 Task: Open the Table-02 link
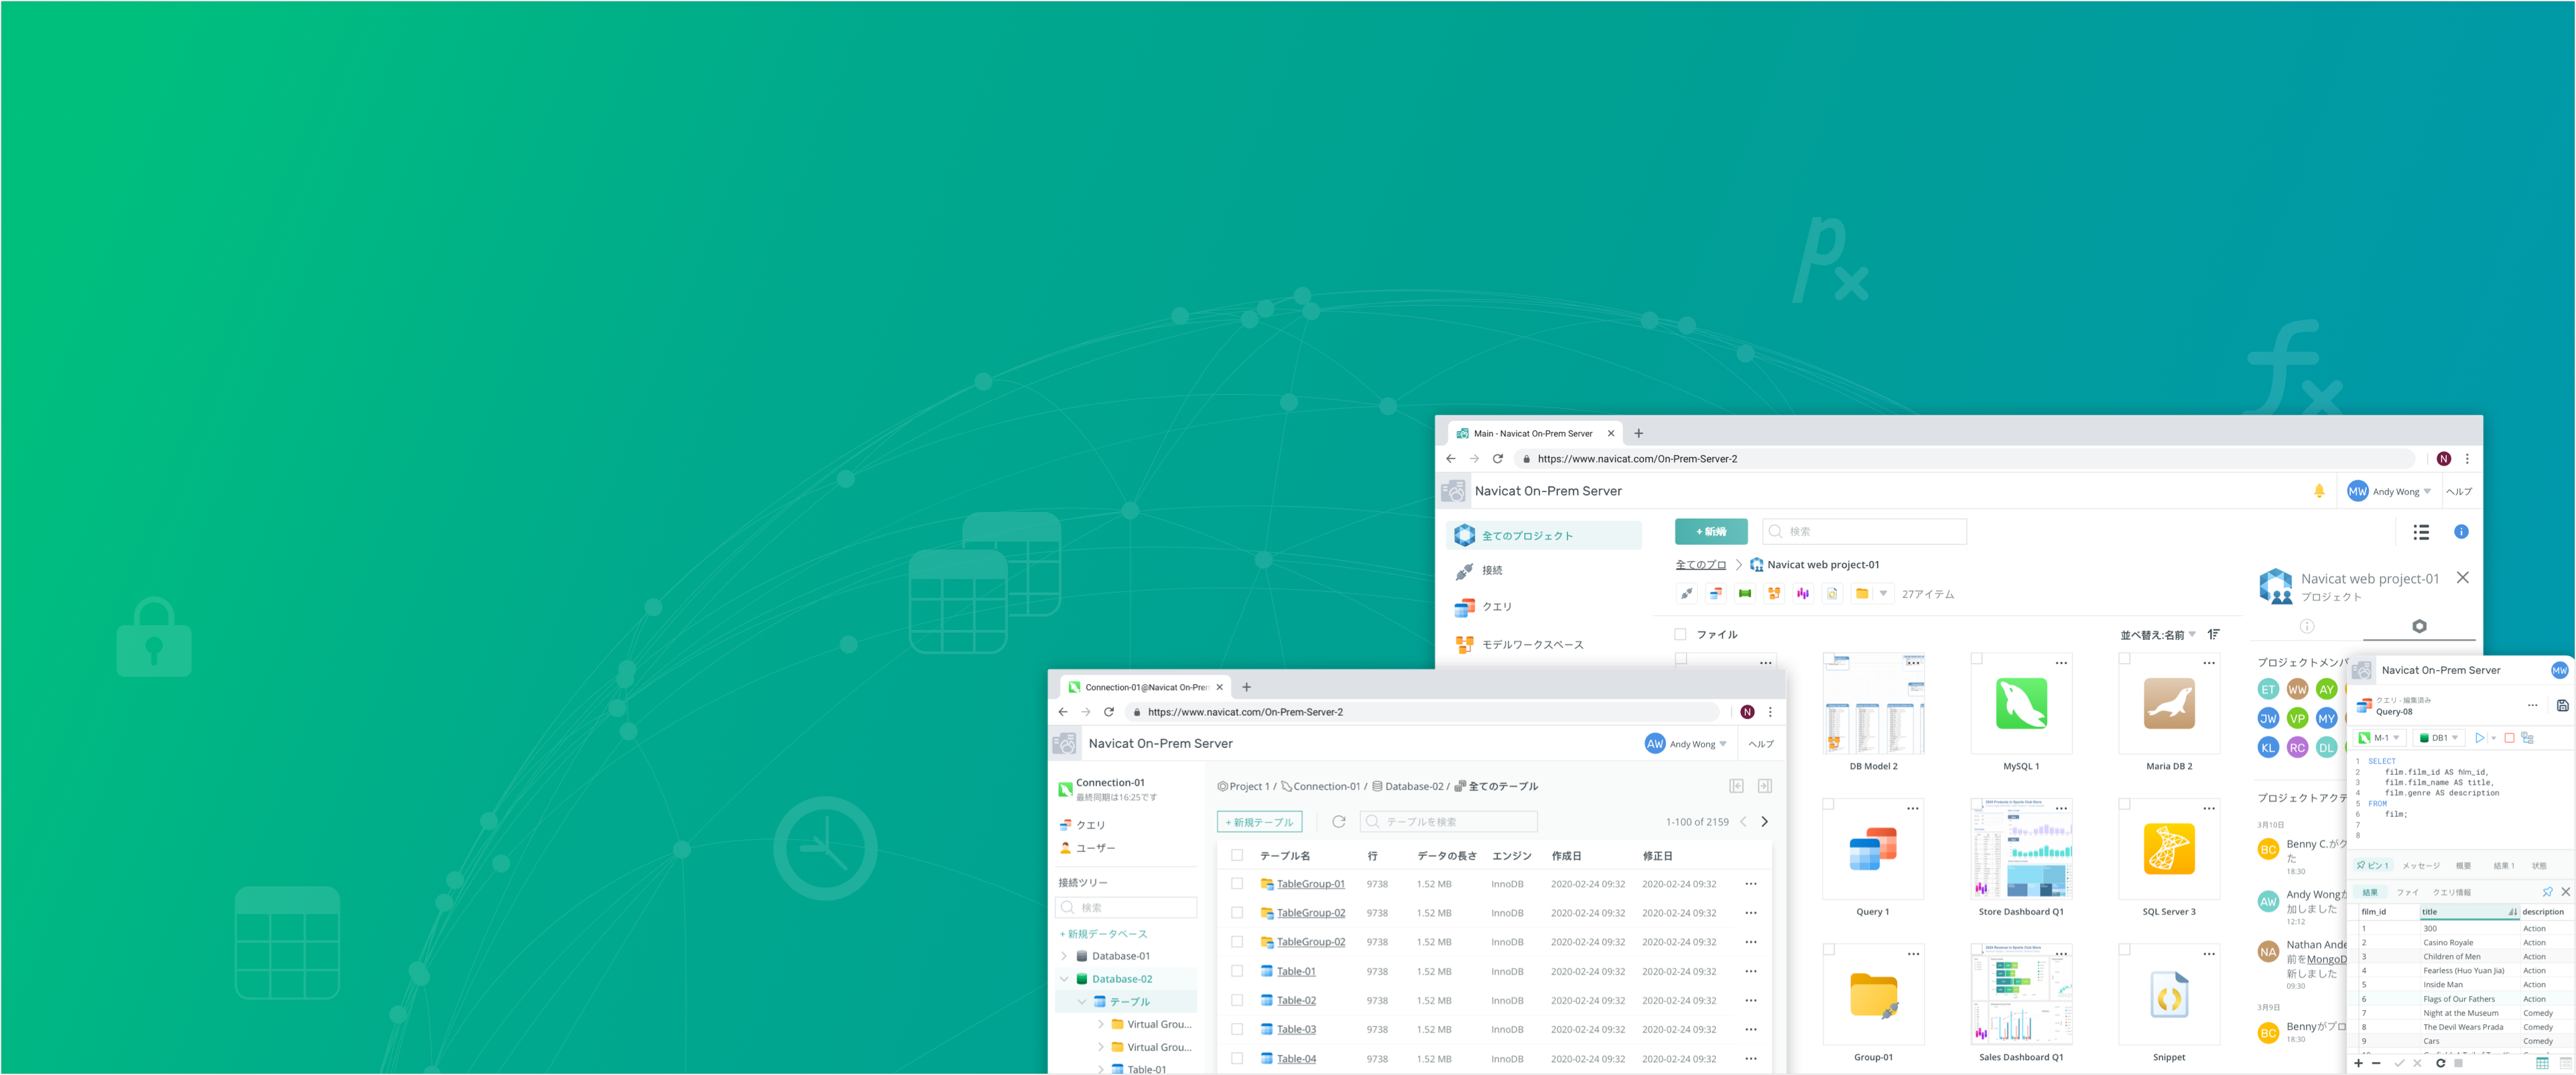tap(1296, 1000)
